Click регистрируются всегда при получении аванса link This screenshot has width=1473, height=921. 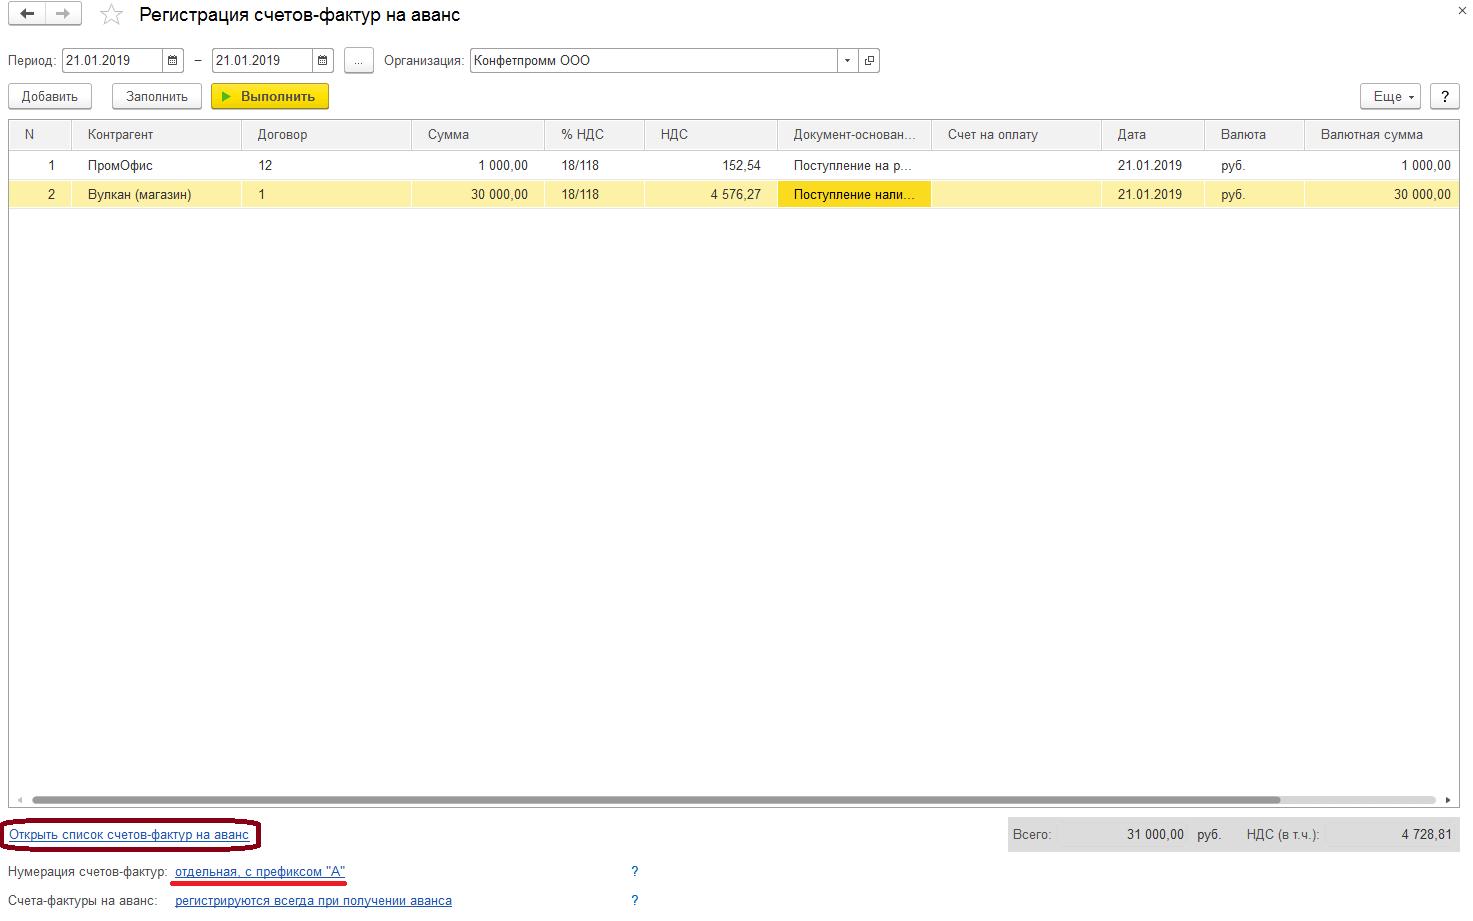(x=313, y=900)
